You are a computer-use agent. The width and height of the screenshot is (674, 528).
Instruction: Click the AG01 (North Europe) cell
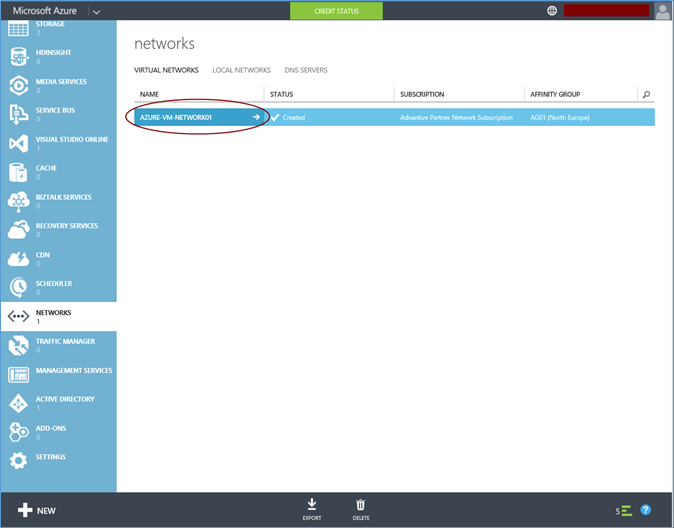pyautogui.click(x=560, y=117)
